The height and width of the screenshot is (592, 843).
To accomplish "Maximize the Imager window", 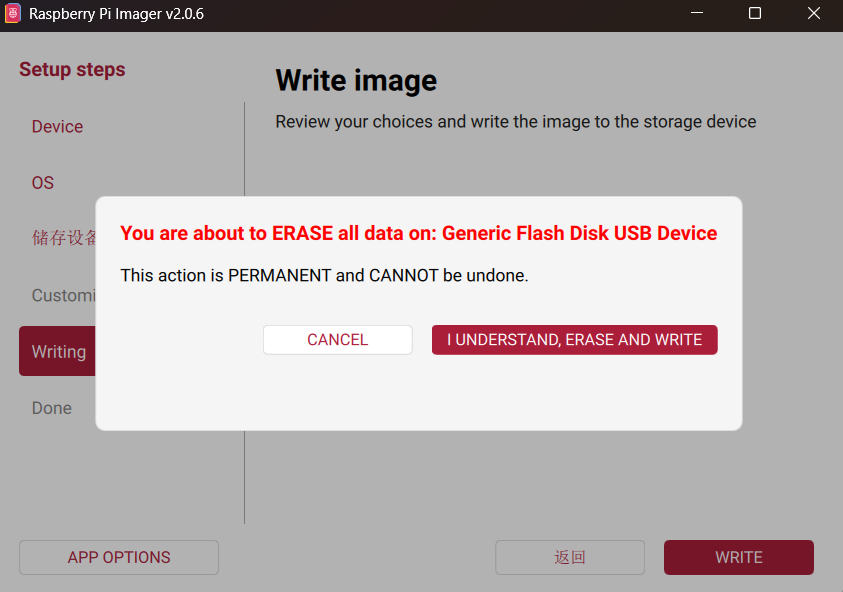I will click(755, 14).
